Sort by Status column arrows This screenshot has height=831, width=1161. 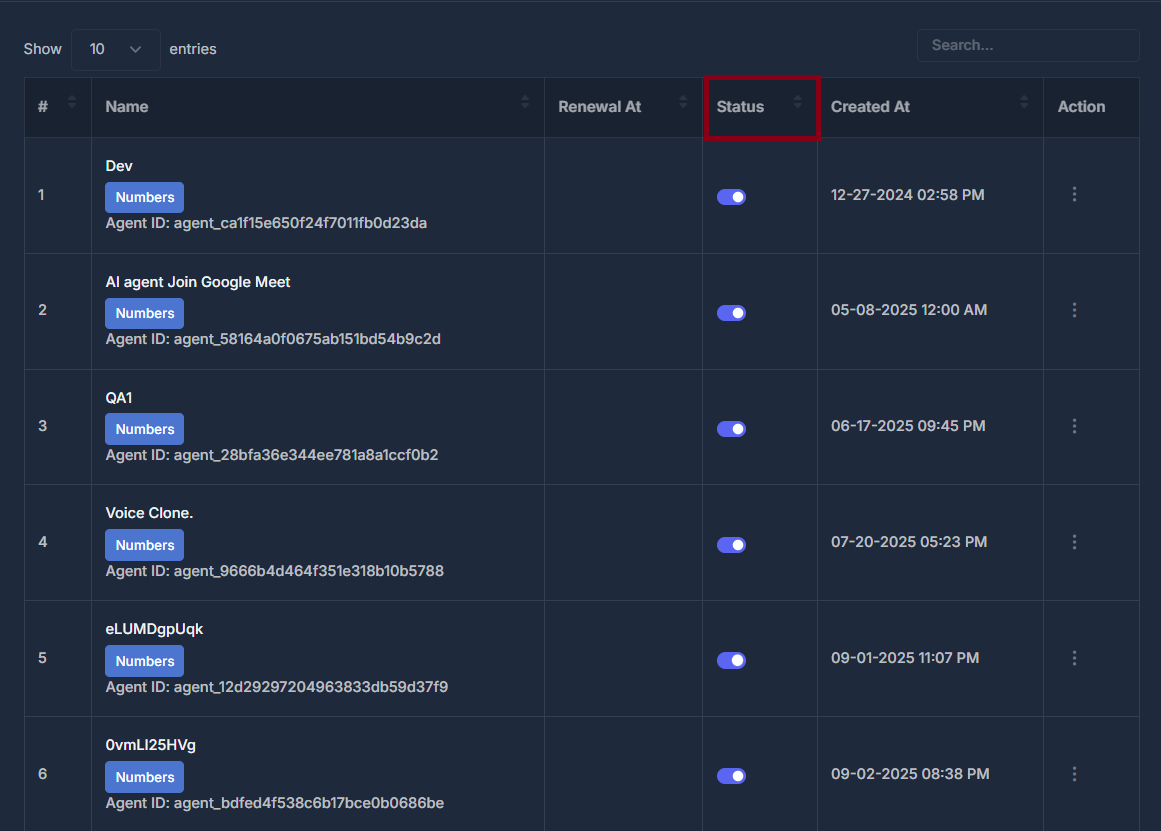[x=797, y=102]
